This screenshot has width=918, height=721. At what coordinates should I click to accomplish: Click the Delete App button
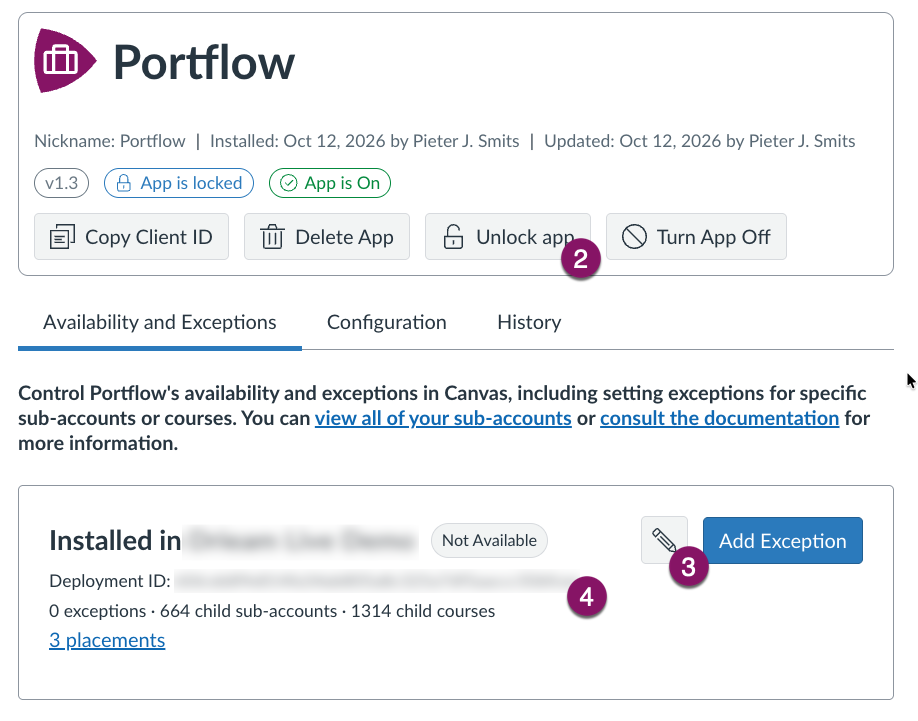pyautogui.click(x=327, y=237)
